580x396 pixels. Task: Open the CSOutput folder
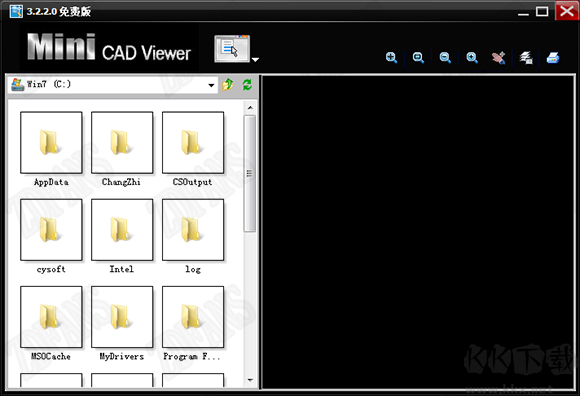193,143
